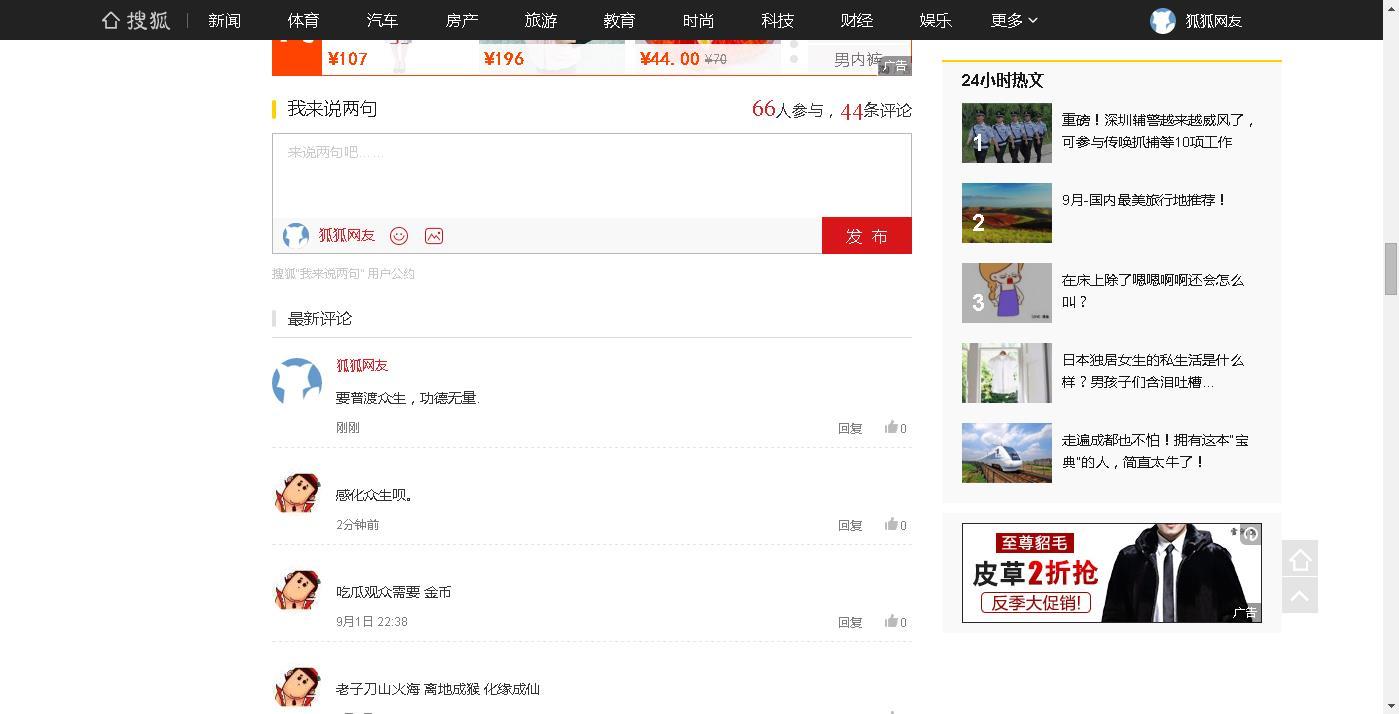This screenshot has width=1399, height=714.
Task: Reply to comment 要普渡众生，功德无量
Action: tap(850, 428)
